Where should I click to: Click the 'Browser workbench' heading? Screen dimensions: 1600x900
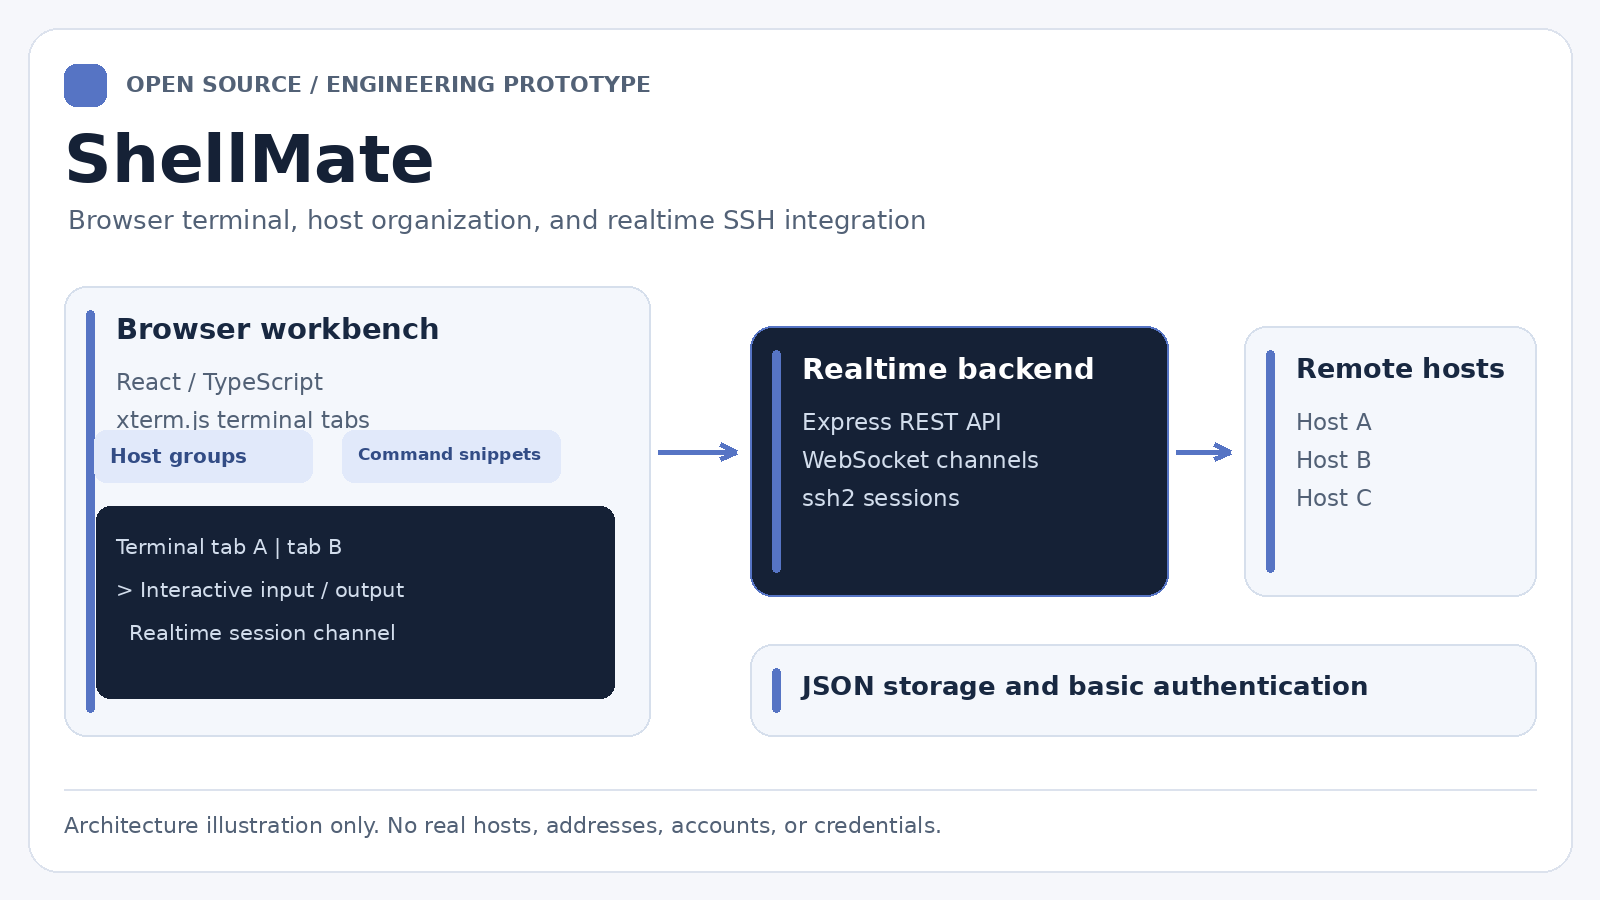(277, 329)
